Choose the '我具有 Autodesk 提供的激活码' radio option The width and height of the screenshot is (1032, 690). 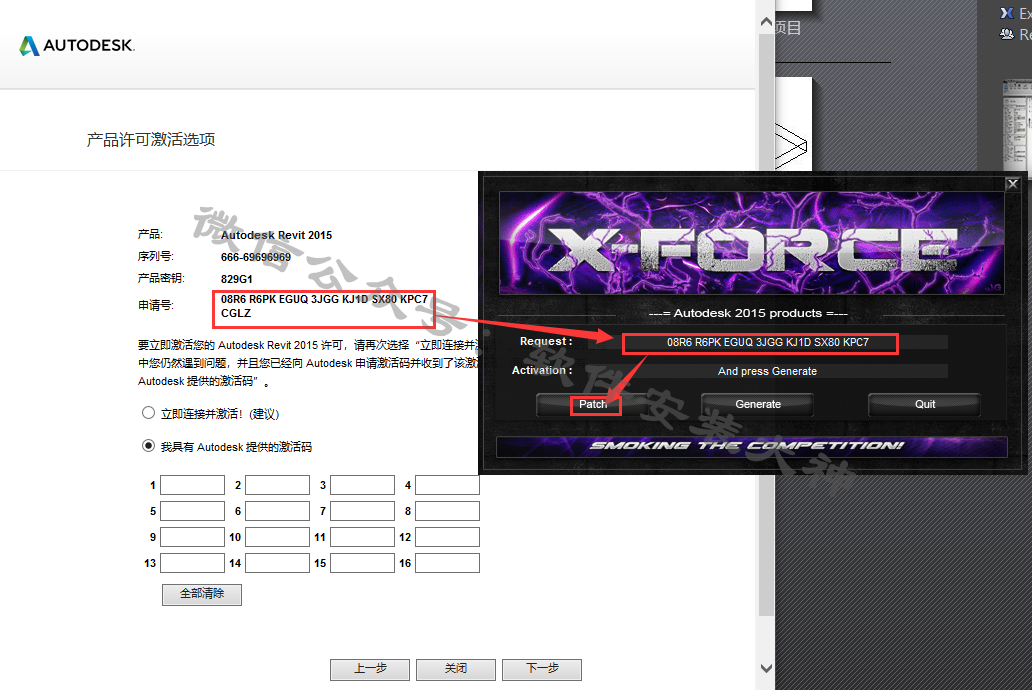[149, 446]
